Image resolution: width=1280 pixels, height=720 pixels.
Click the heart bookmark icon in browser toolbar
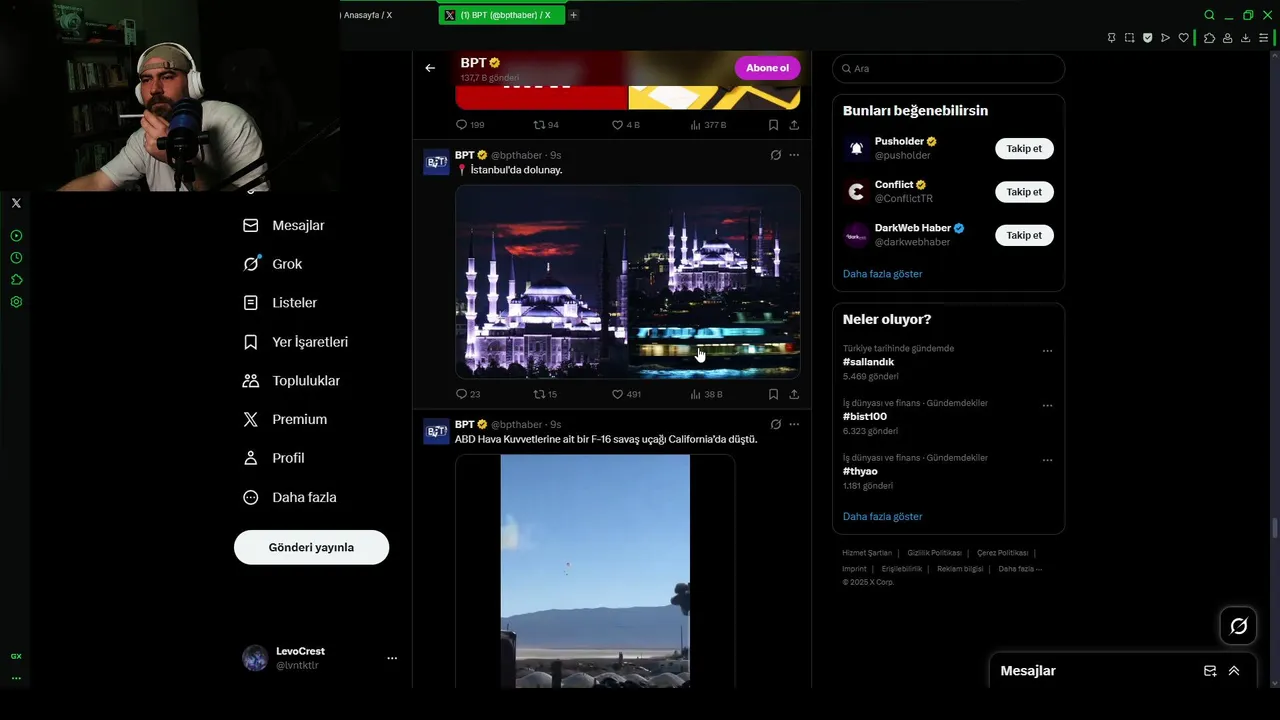pos(1183,38)
